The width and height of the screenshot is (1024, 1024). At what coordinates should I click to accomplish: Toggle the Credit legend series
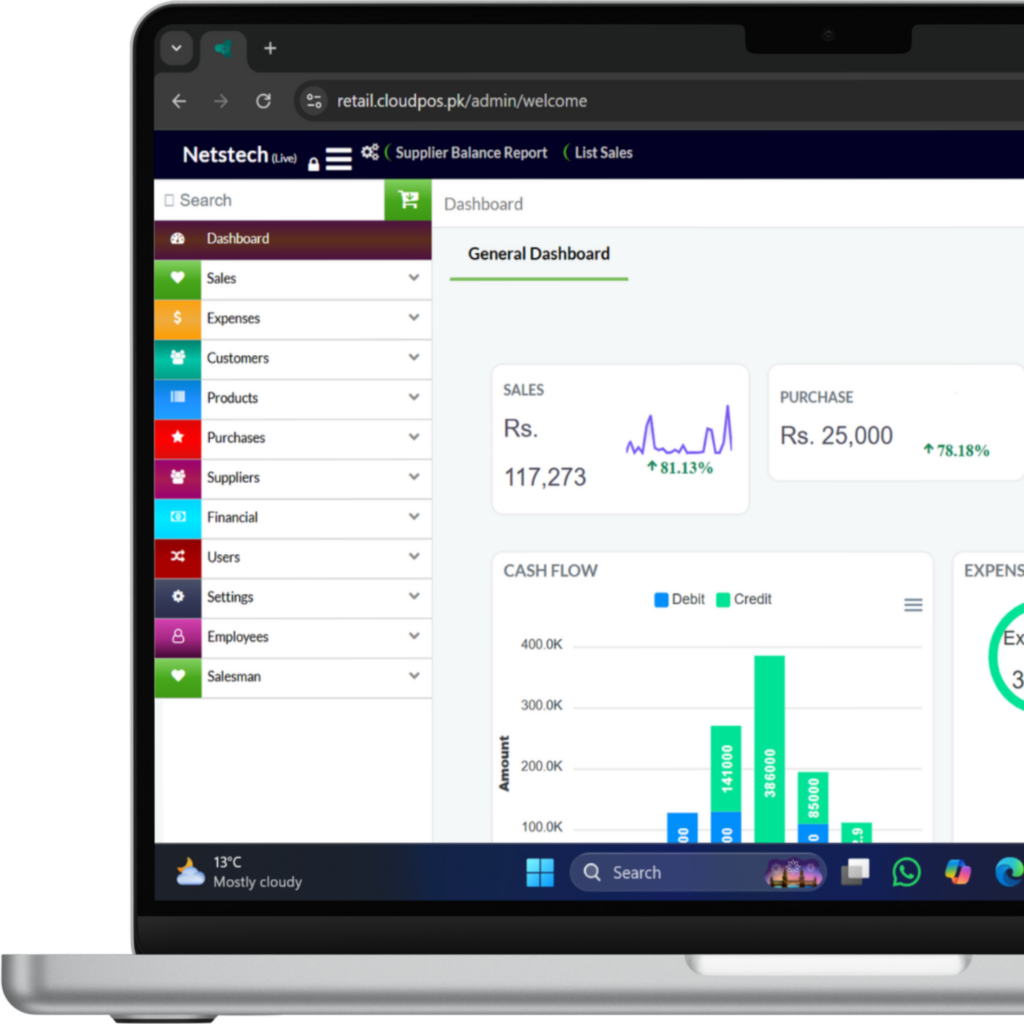[x=743, y=599]
